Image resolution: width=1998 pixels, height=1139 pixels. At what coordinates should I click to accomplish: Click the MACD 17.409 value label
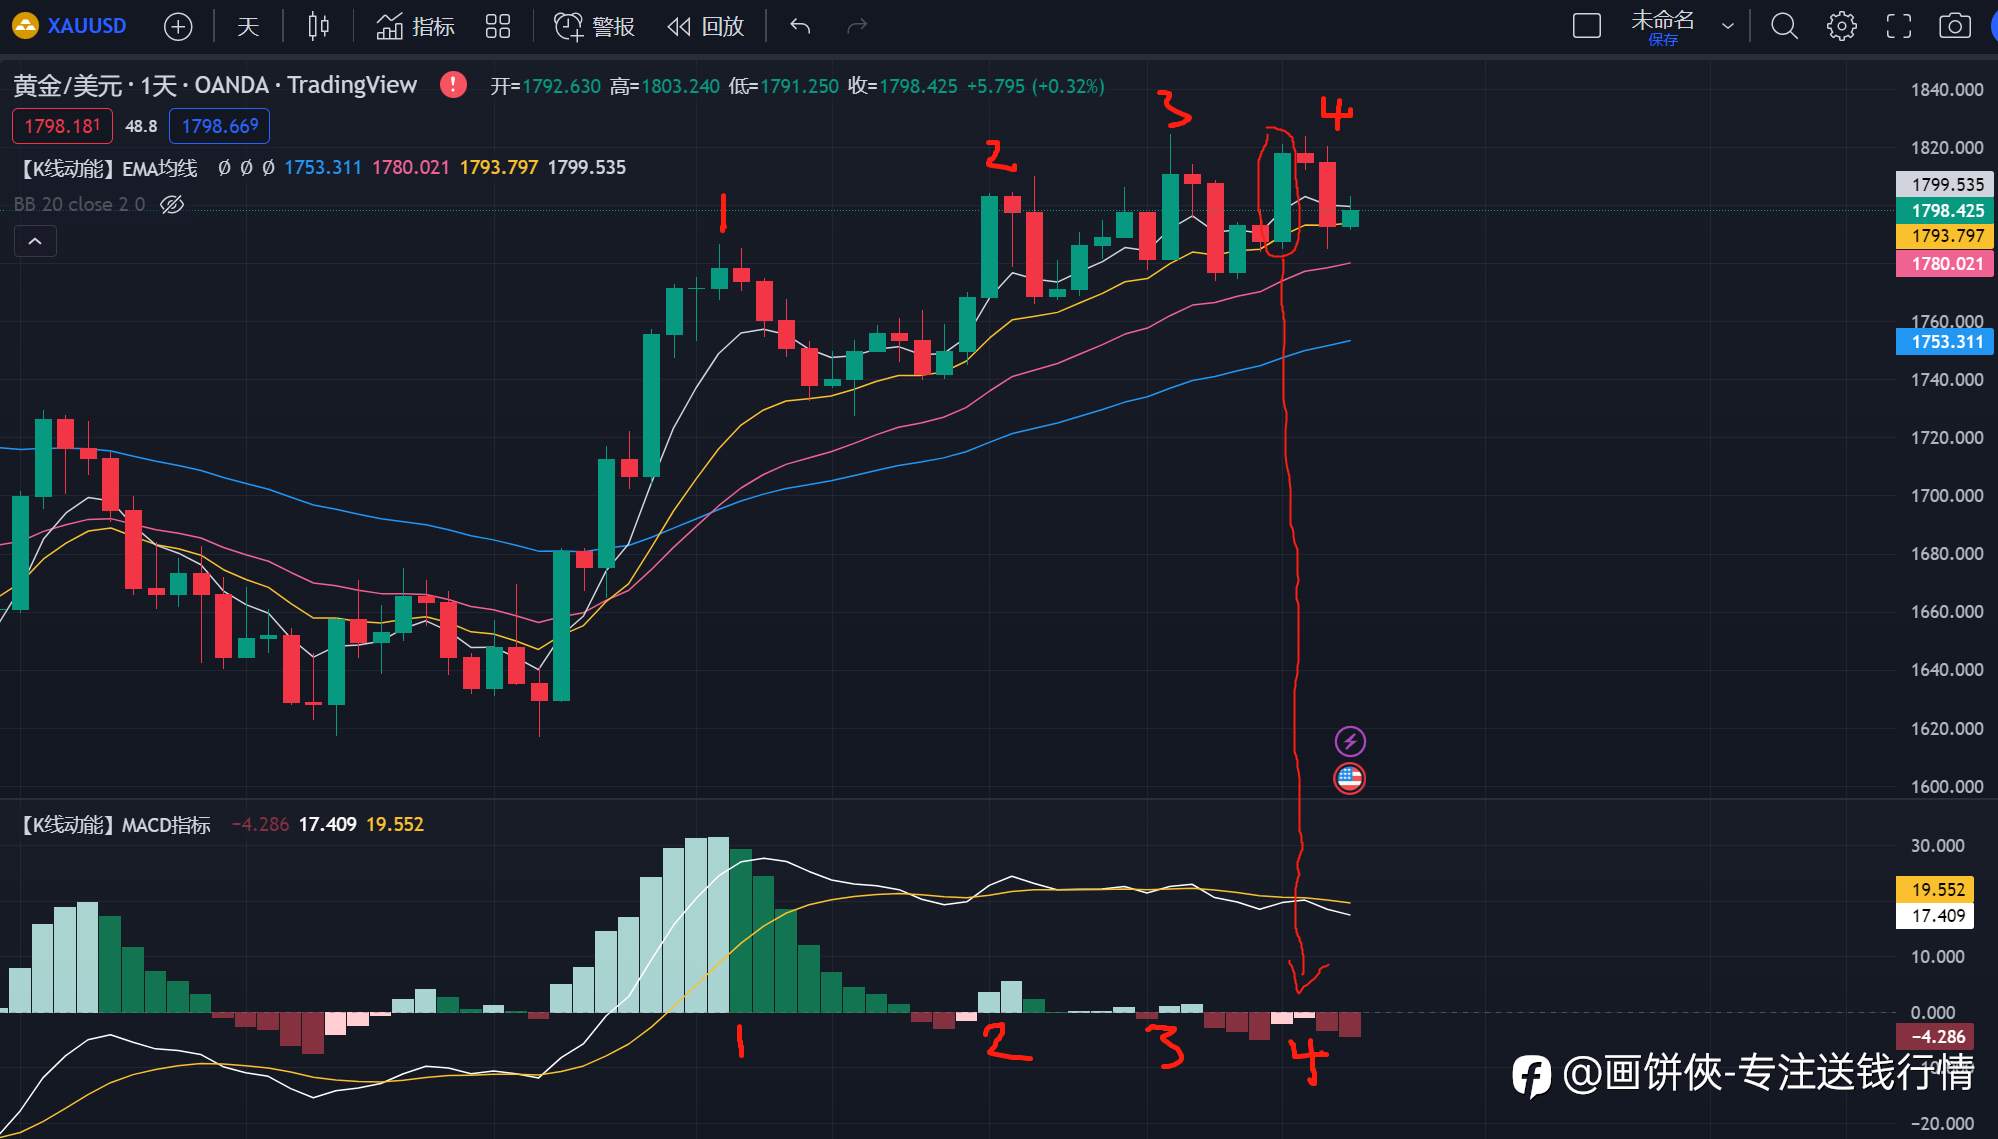coord(1935,916)
